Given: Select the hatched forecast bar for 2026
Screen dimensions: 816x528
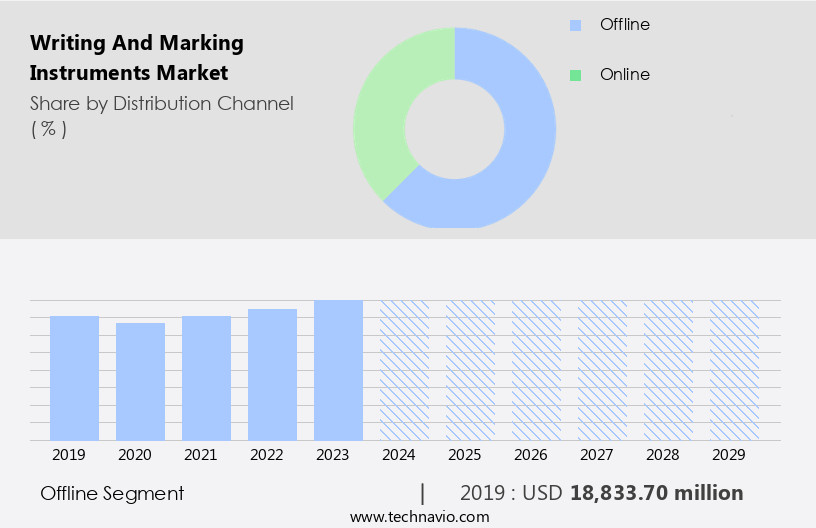Looking at the screenshot, I should [536, 370].
